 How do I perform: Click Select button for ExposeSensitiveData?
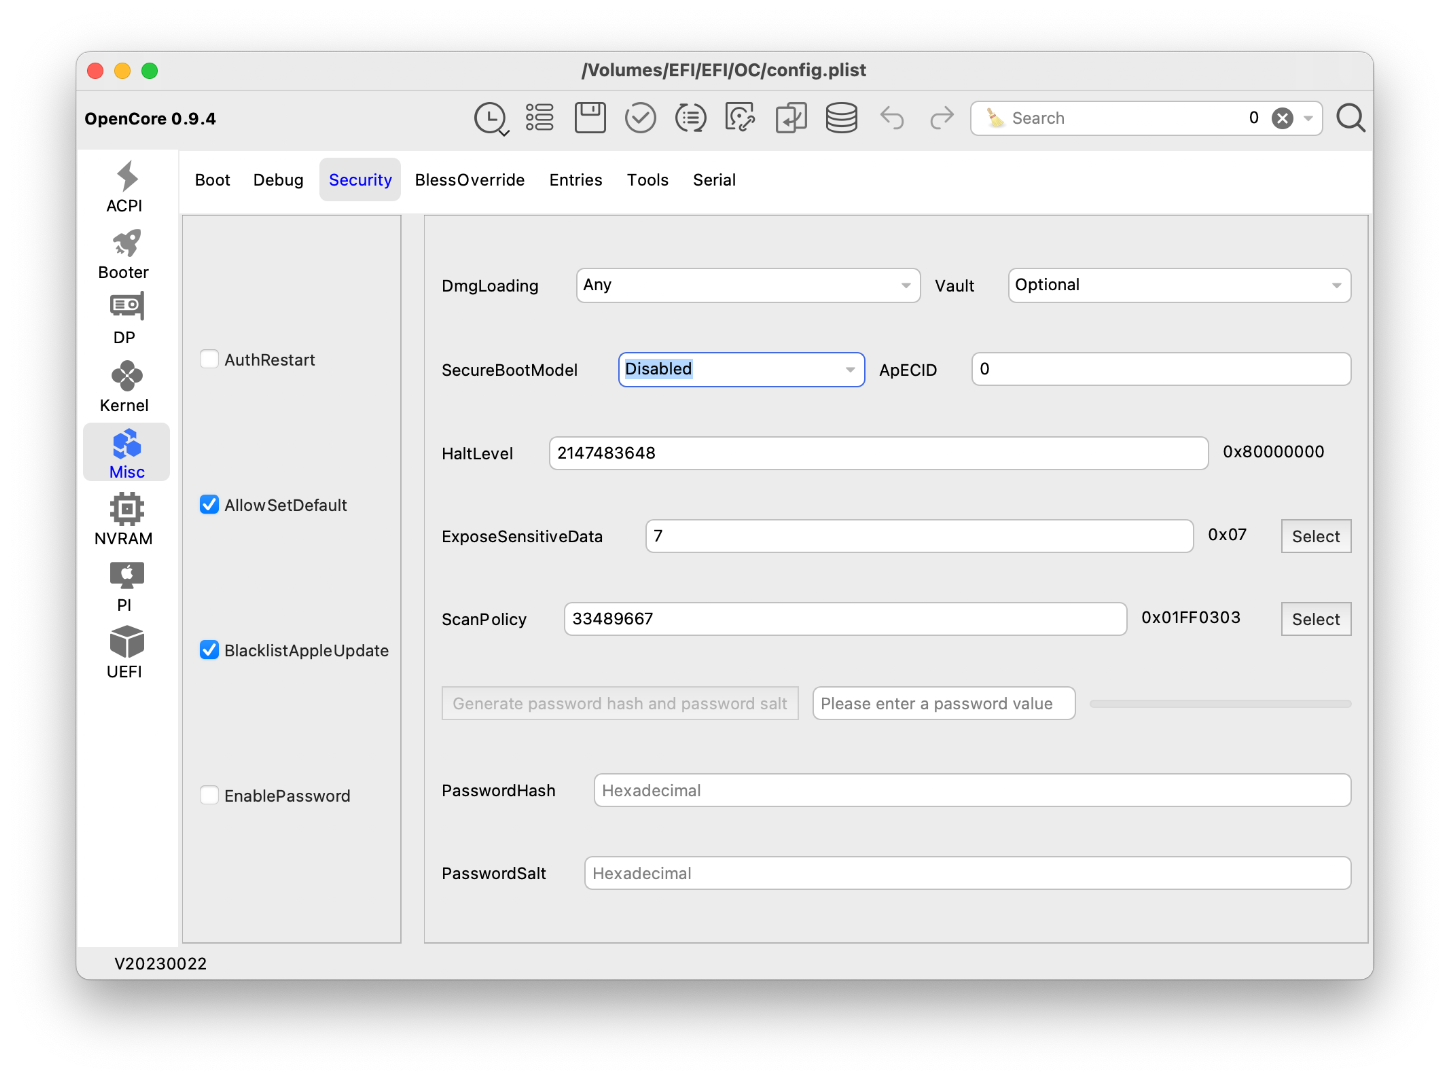pos(1316,536)
